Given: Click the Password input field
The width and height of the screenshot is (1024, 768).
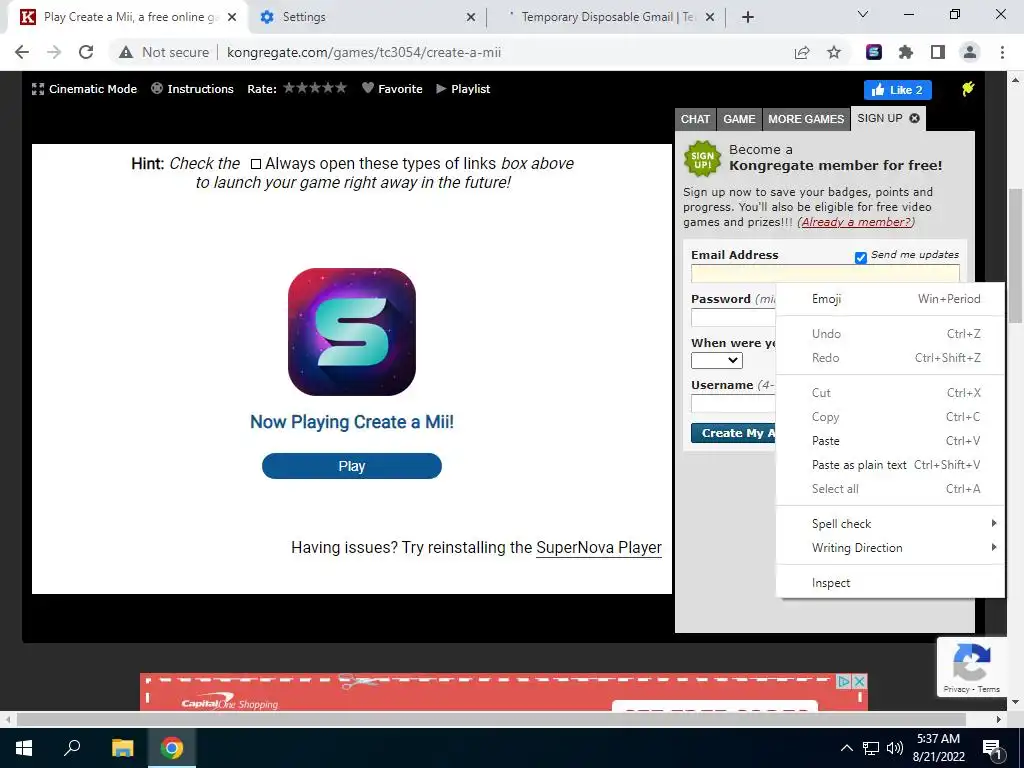Looking at the screenshot, I should [733, 317].
